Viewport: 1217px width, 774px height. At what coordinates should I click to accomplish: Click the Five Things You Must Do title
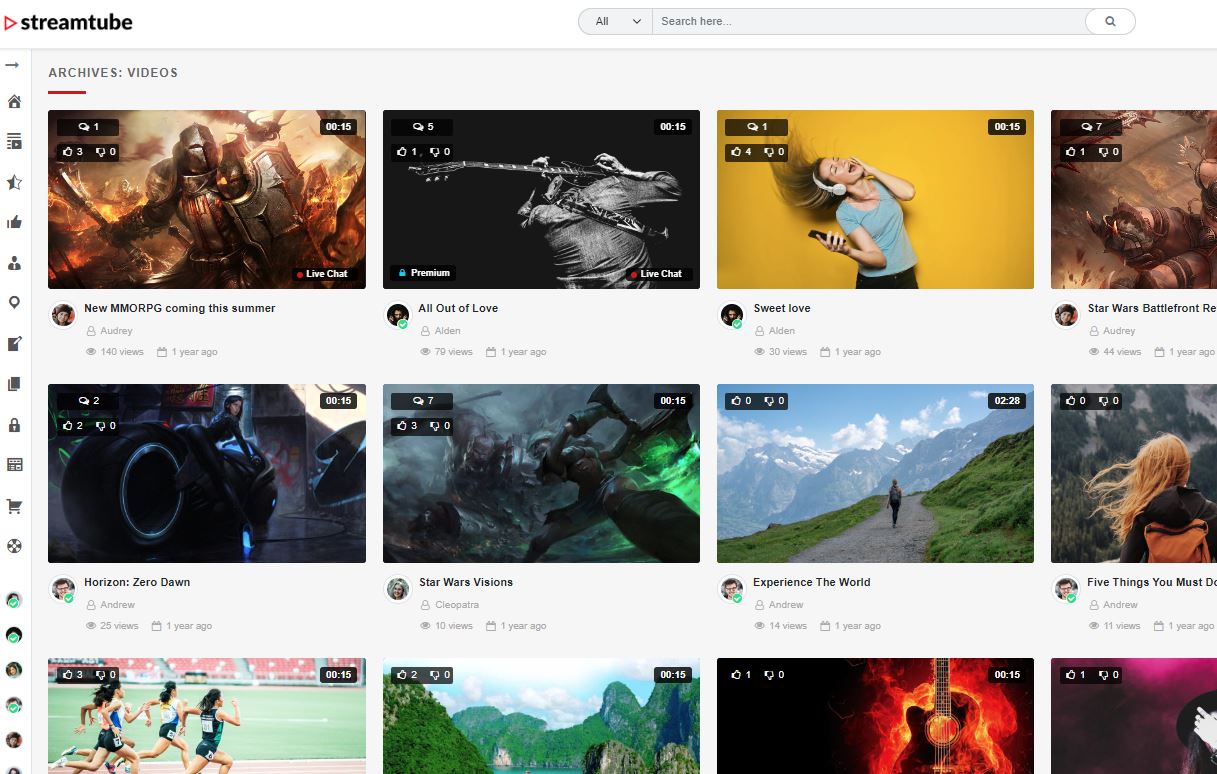point(1152,582)
